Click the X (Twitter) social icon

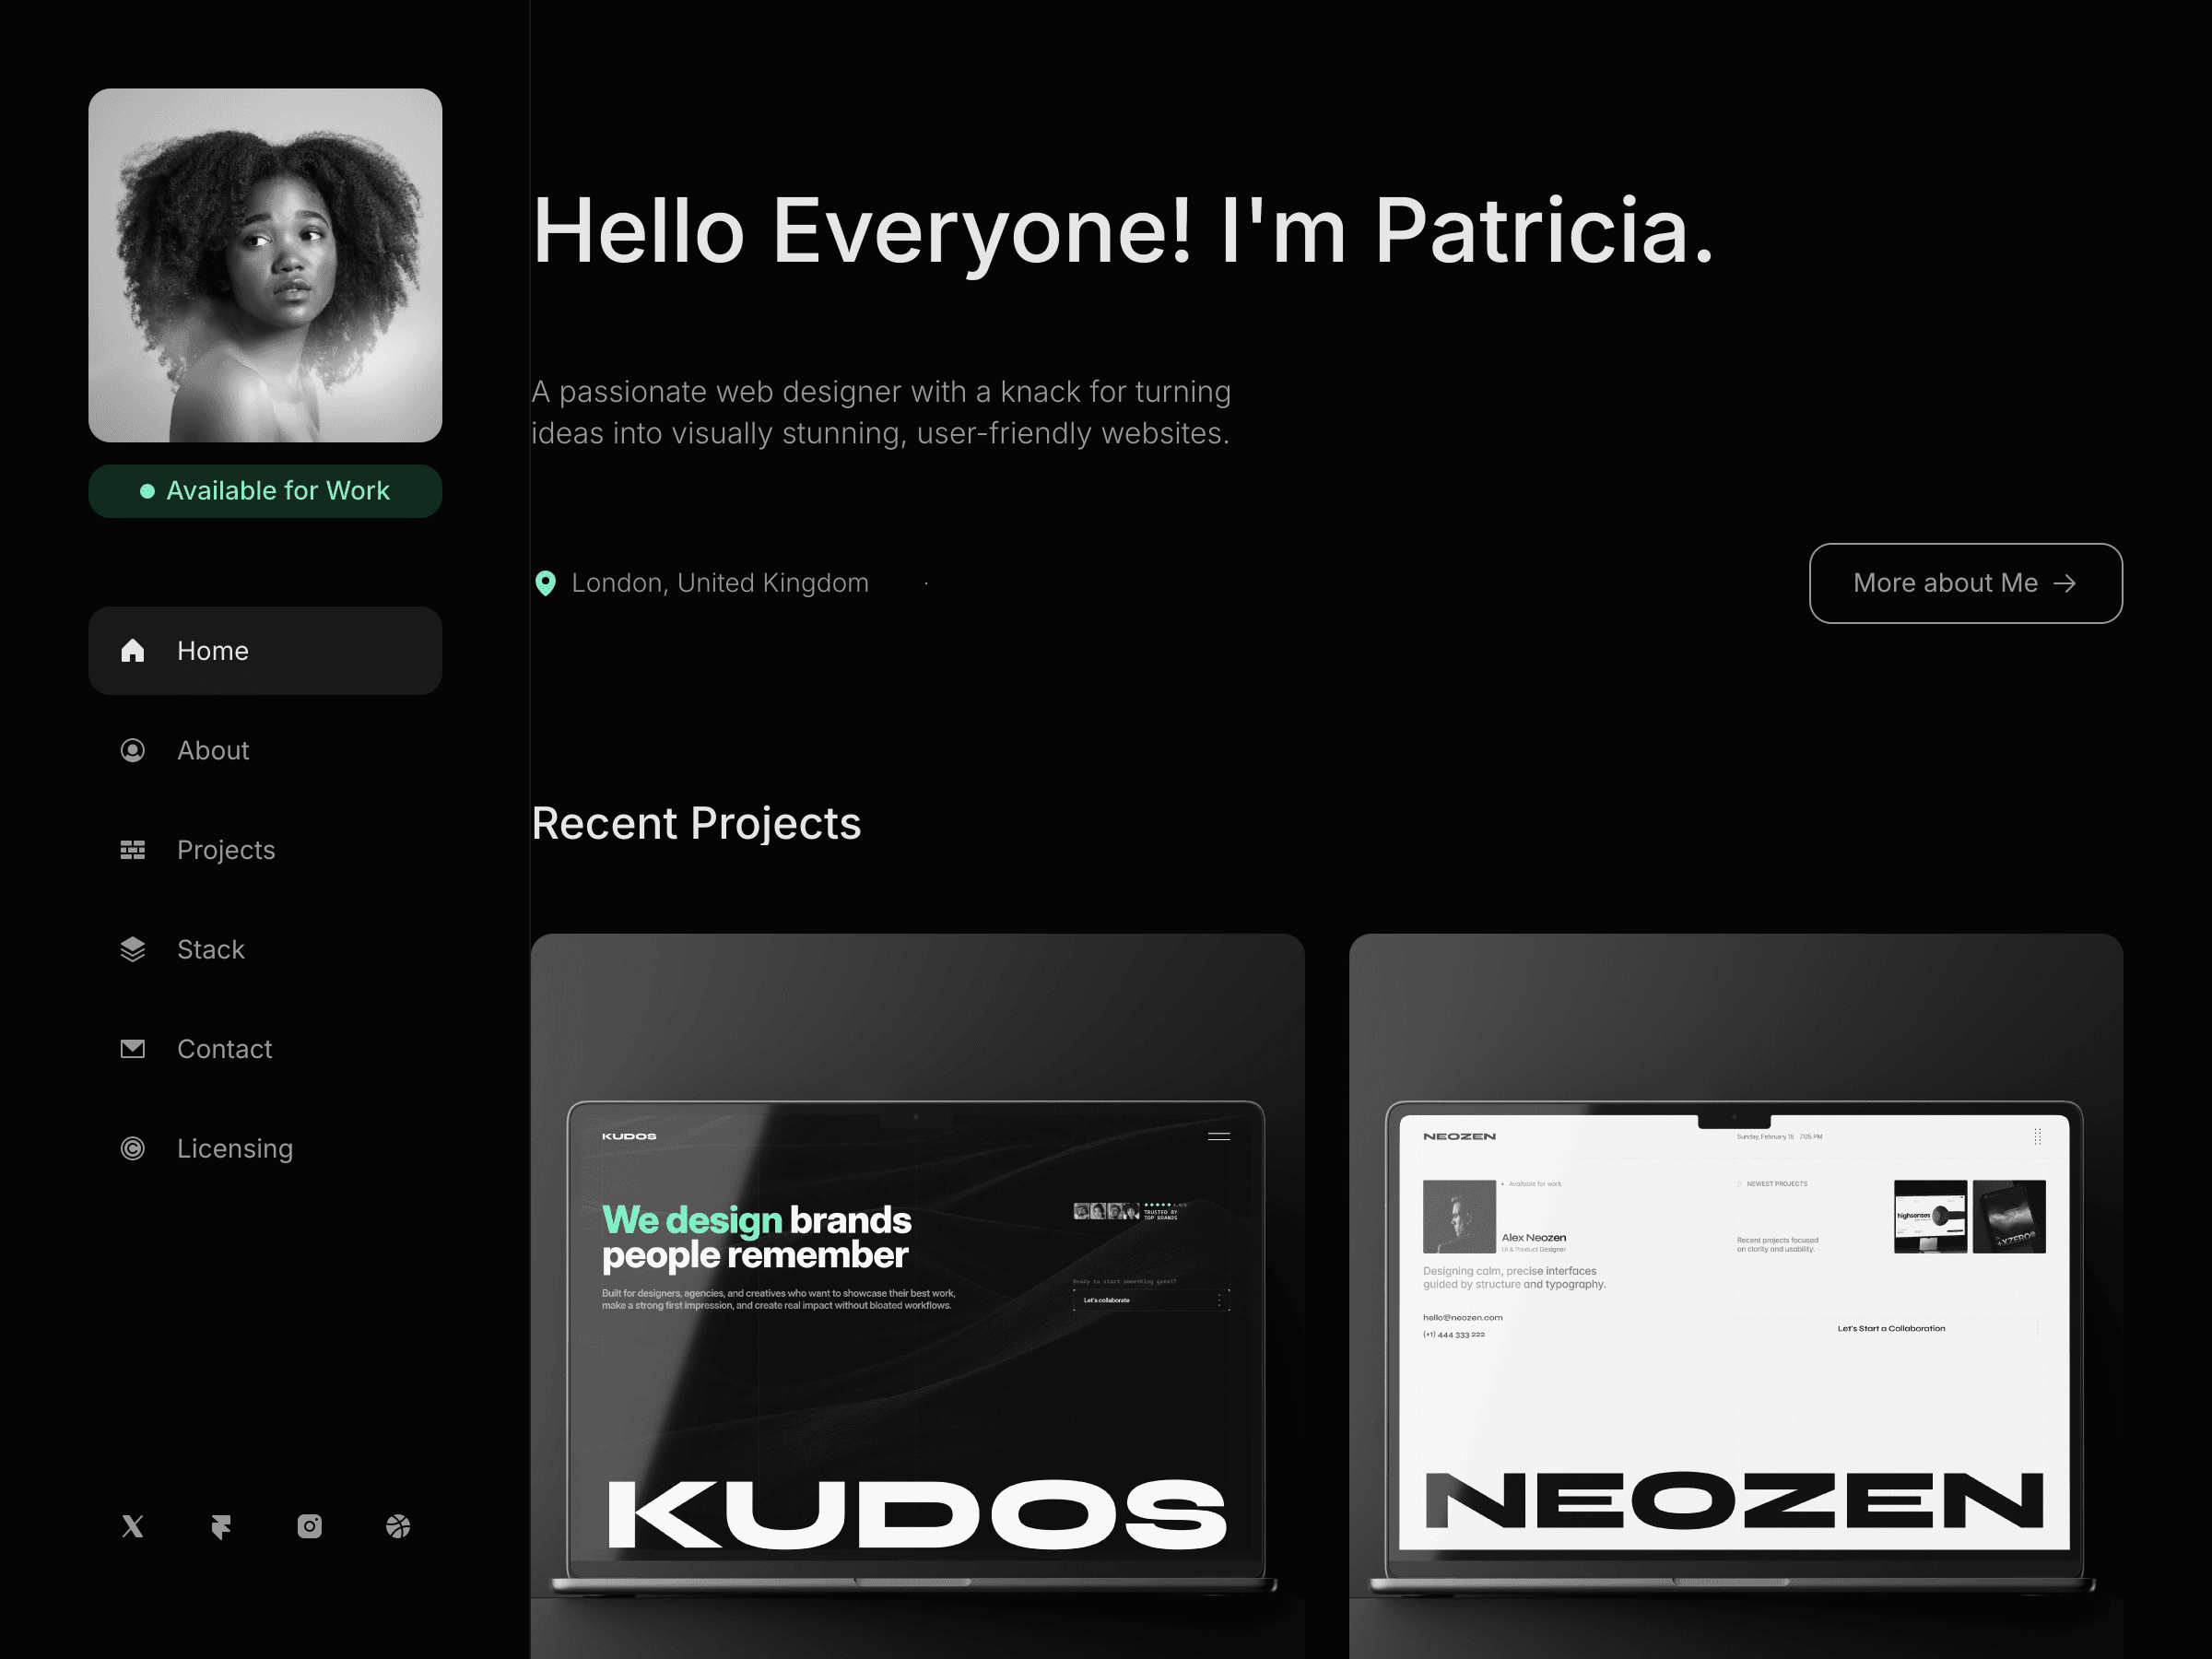pyautogui.click(x=132, y=1526)
